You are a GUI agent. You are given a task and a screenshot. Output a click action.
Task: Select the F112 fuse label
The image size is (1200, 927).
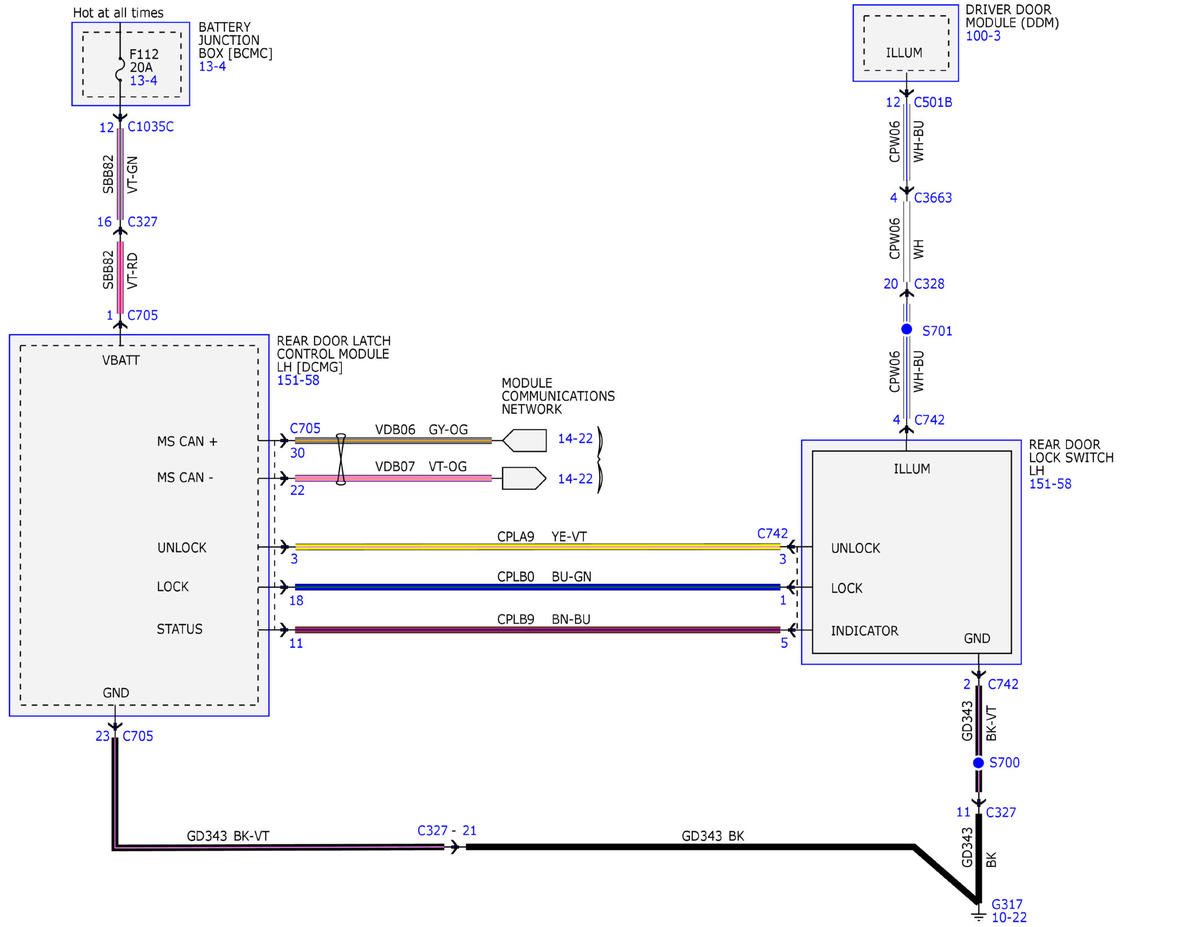[x=144, y=54]
